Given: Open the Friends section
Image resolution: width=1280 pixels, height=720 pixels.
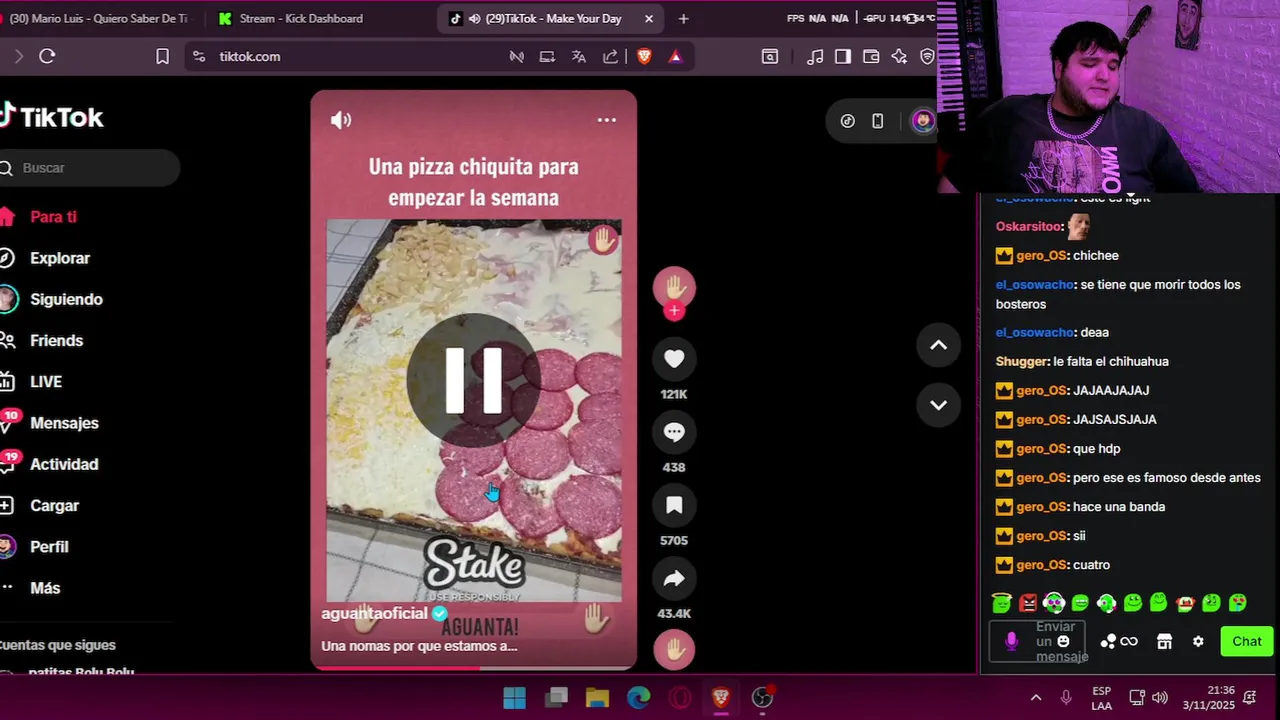Looking at the screenshot, I should pyautogui.click(x=56, y=340).
